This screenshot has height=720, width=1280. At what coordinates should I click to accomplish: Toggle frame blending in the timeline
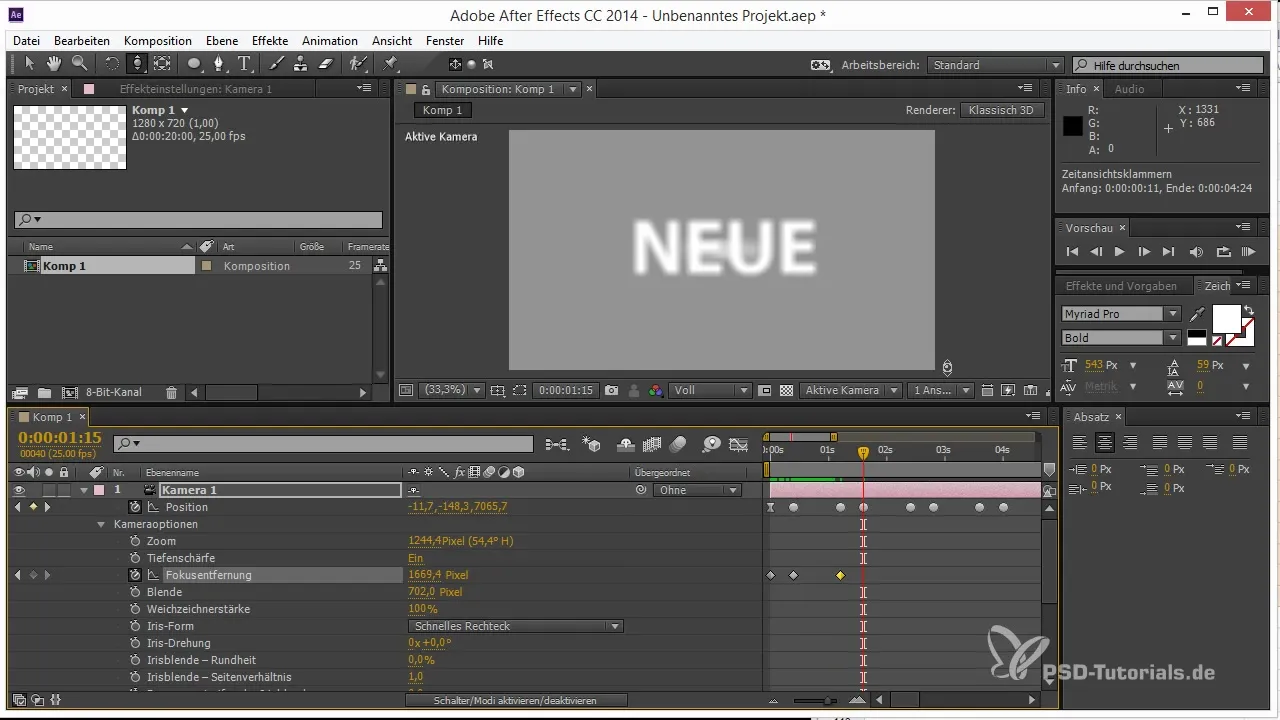coord(653,444)
